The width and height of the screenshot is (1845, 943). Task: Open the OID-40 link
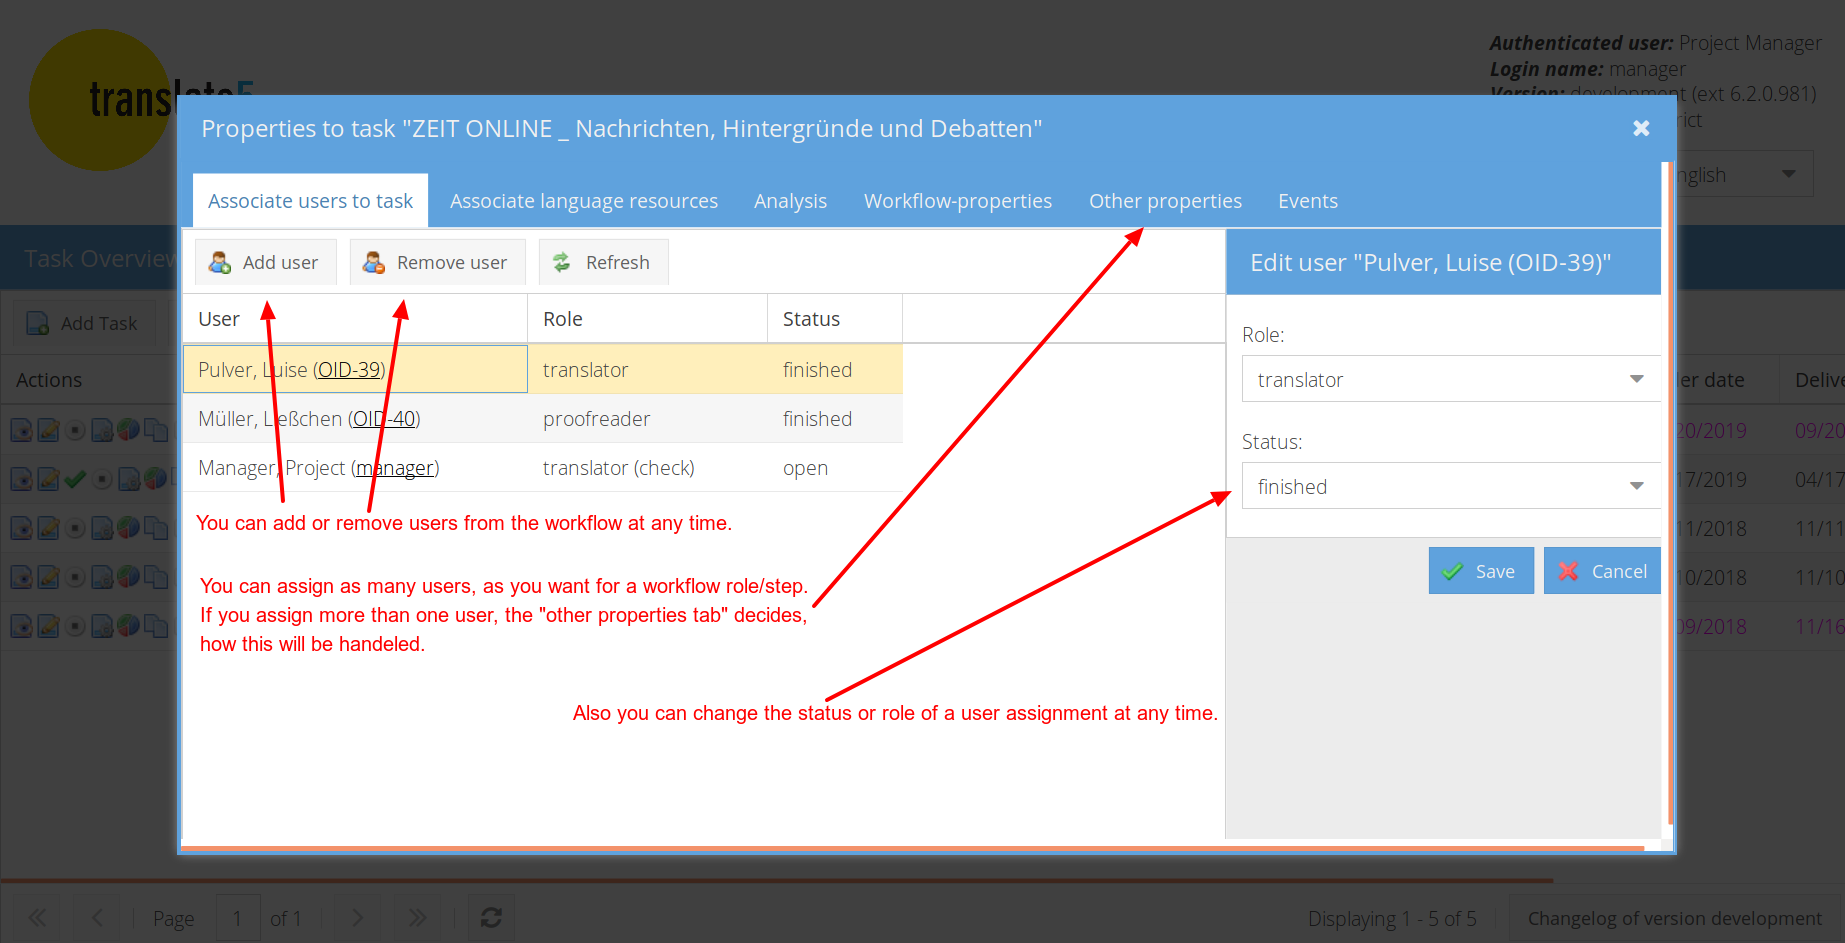pos(384,419)
